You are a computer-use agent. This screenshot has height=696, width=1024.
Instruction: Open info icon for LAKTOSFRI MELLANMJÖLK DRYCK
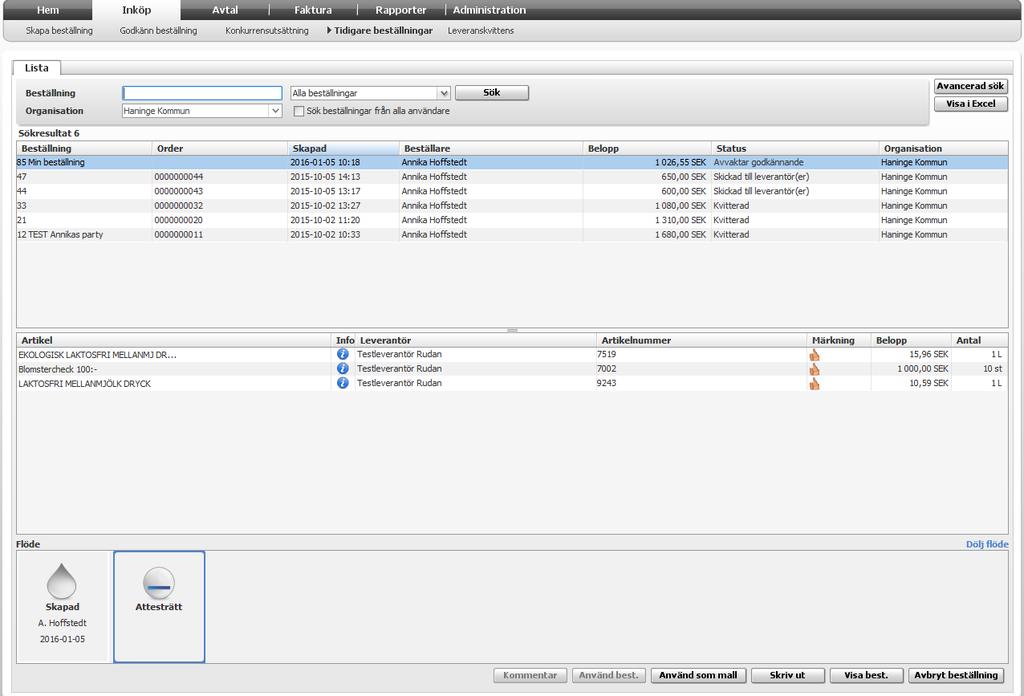click(x=342, y=383)
